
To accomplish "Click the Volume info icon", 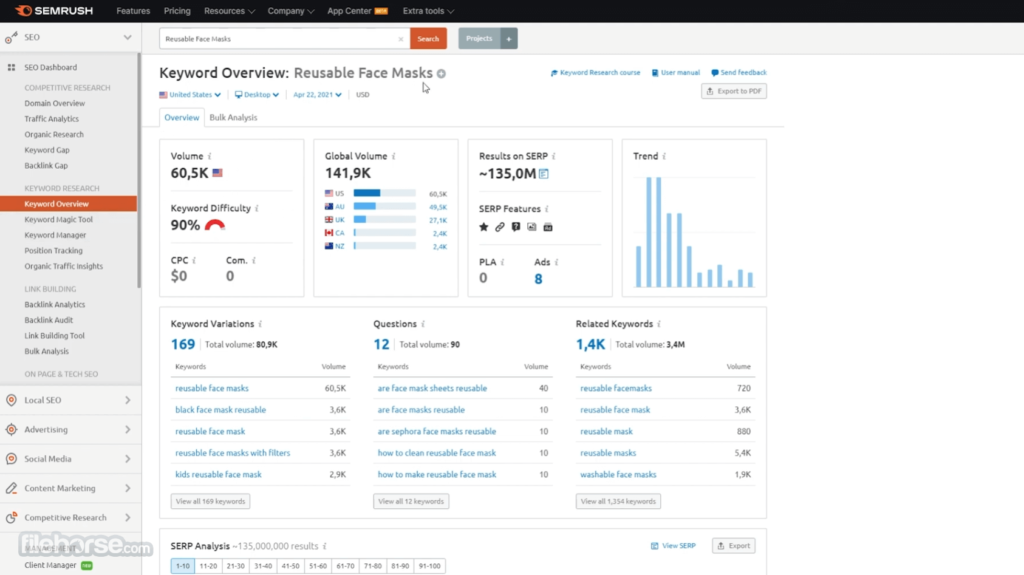I will [x=210, y=157].
